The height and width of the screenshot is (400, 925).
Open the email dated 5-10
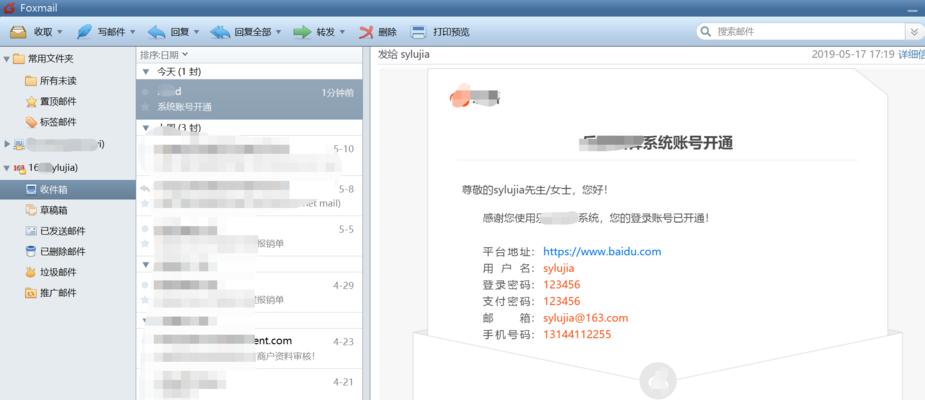point(249,155)
